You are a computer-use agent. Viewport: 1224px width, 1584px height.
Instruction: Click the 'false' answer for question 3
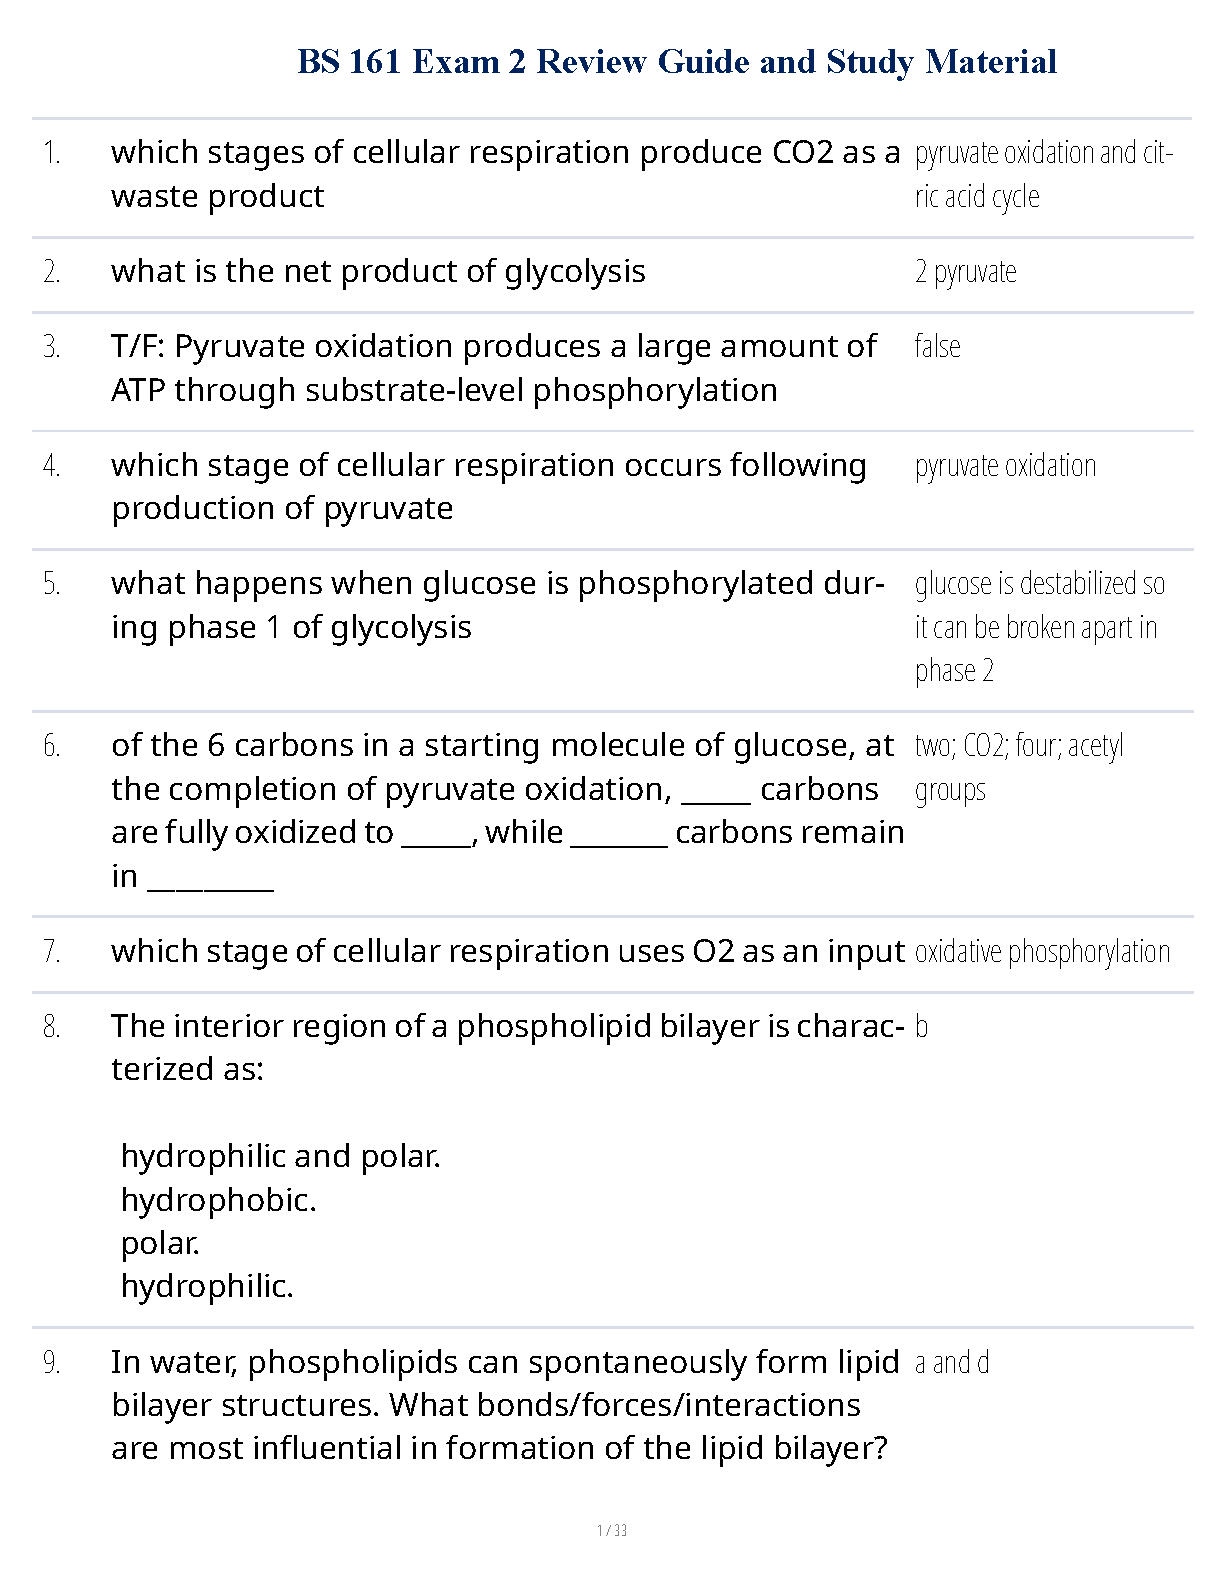coord(937,347)
